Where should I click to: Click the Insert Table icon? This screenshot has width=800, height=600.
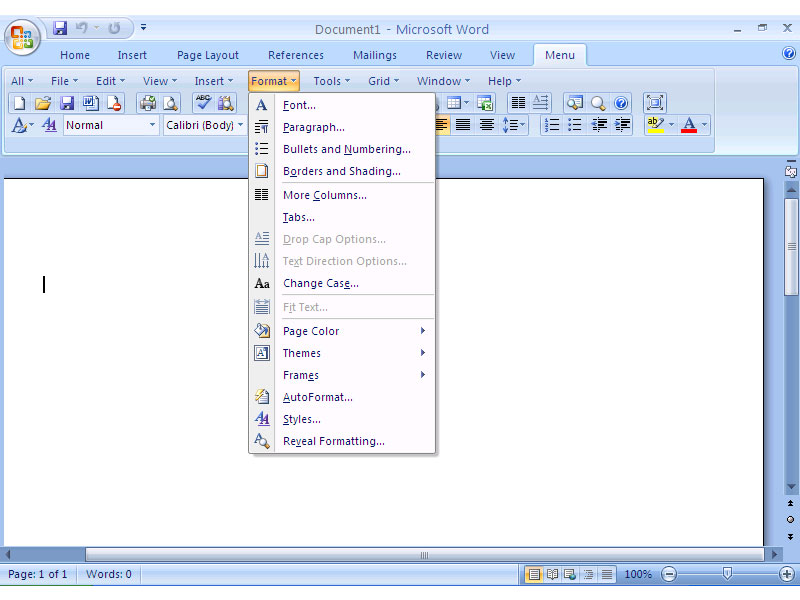(x=453, y=102)
